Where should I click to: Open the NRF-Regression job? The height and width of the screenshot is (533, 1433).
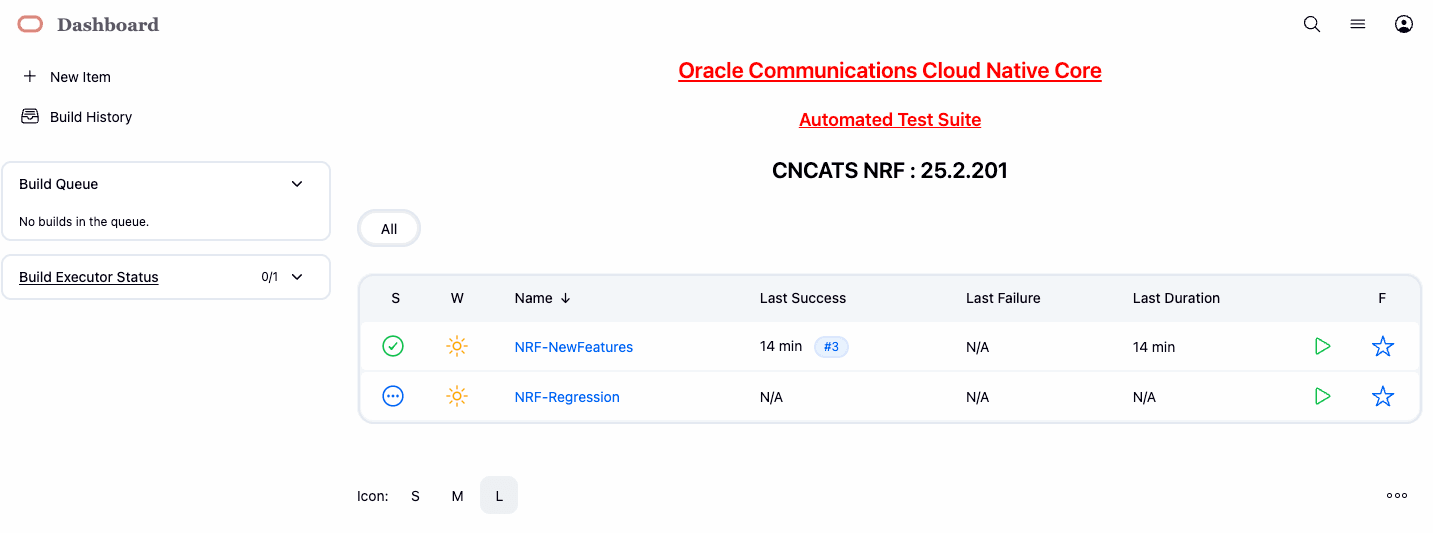(x=567, y=397)
